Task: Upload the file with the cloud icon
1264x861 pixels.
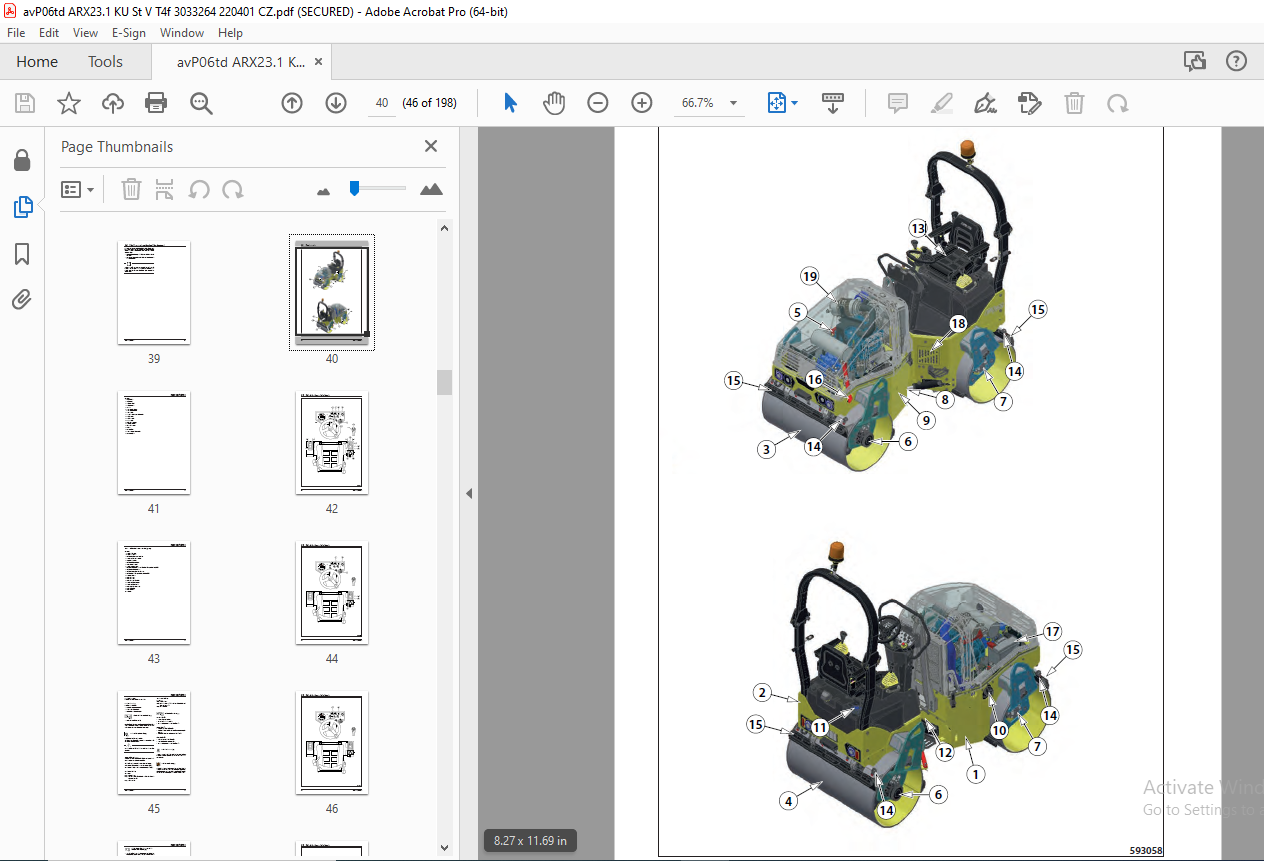Action: tap(113, 103)
